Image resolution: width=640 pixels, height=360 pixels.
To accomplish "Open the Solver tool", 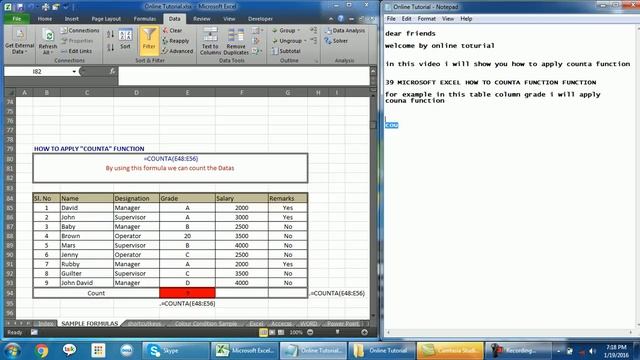I will [336, 41].
